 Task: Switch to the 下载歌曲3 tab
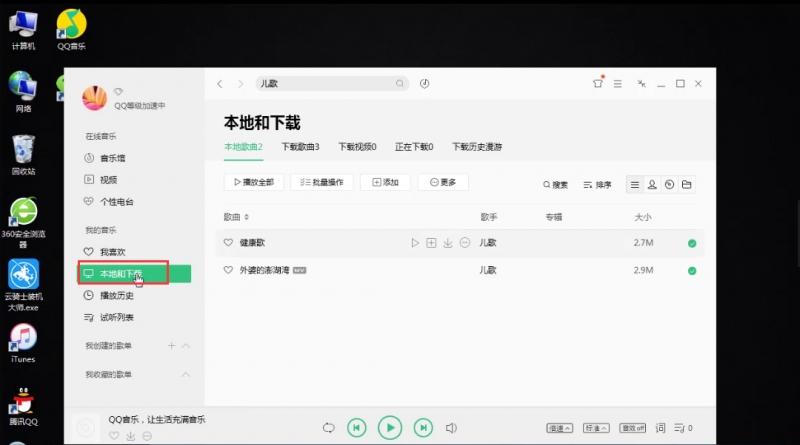coord(301,147)
